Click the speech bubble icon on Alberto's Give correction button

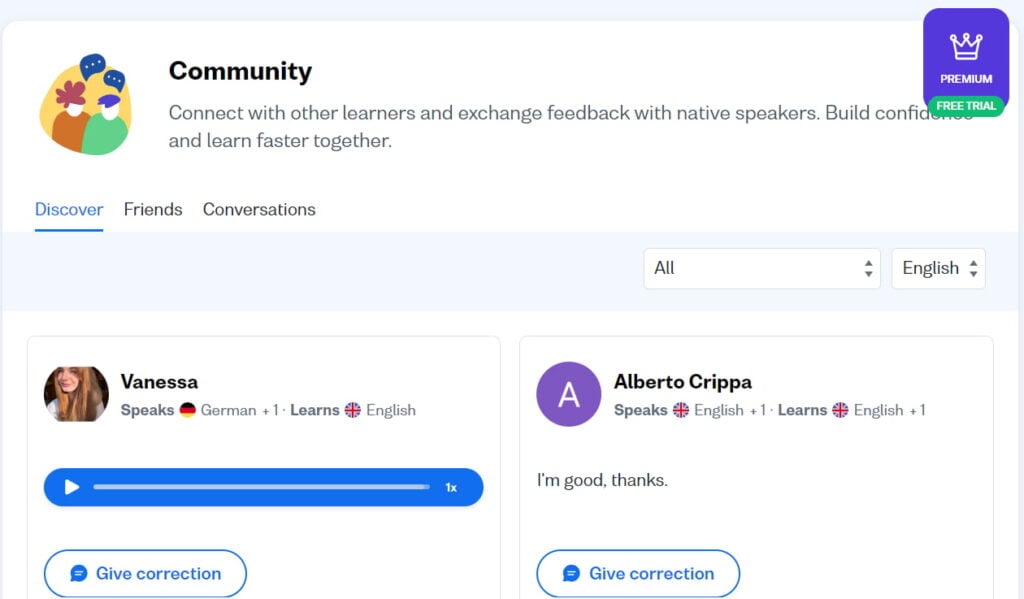571,573
